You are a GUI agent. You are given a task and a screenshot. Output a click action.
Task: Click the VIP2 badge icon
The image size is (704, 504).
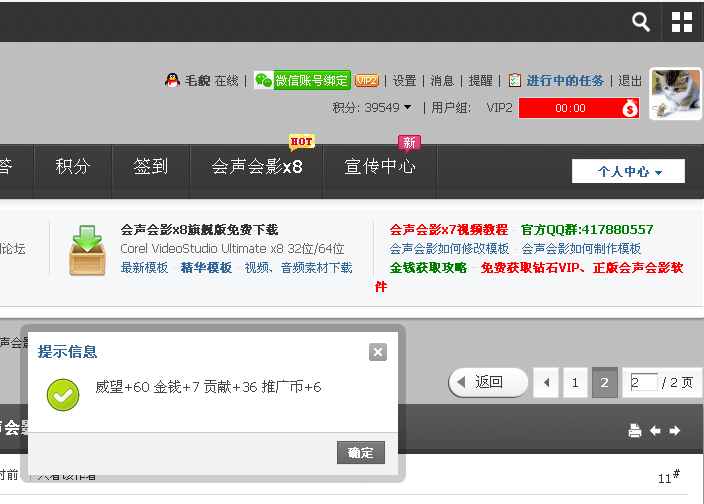[367, 80]
